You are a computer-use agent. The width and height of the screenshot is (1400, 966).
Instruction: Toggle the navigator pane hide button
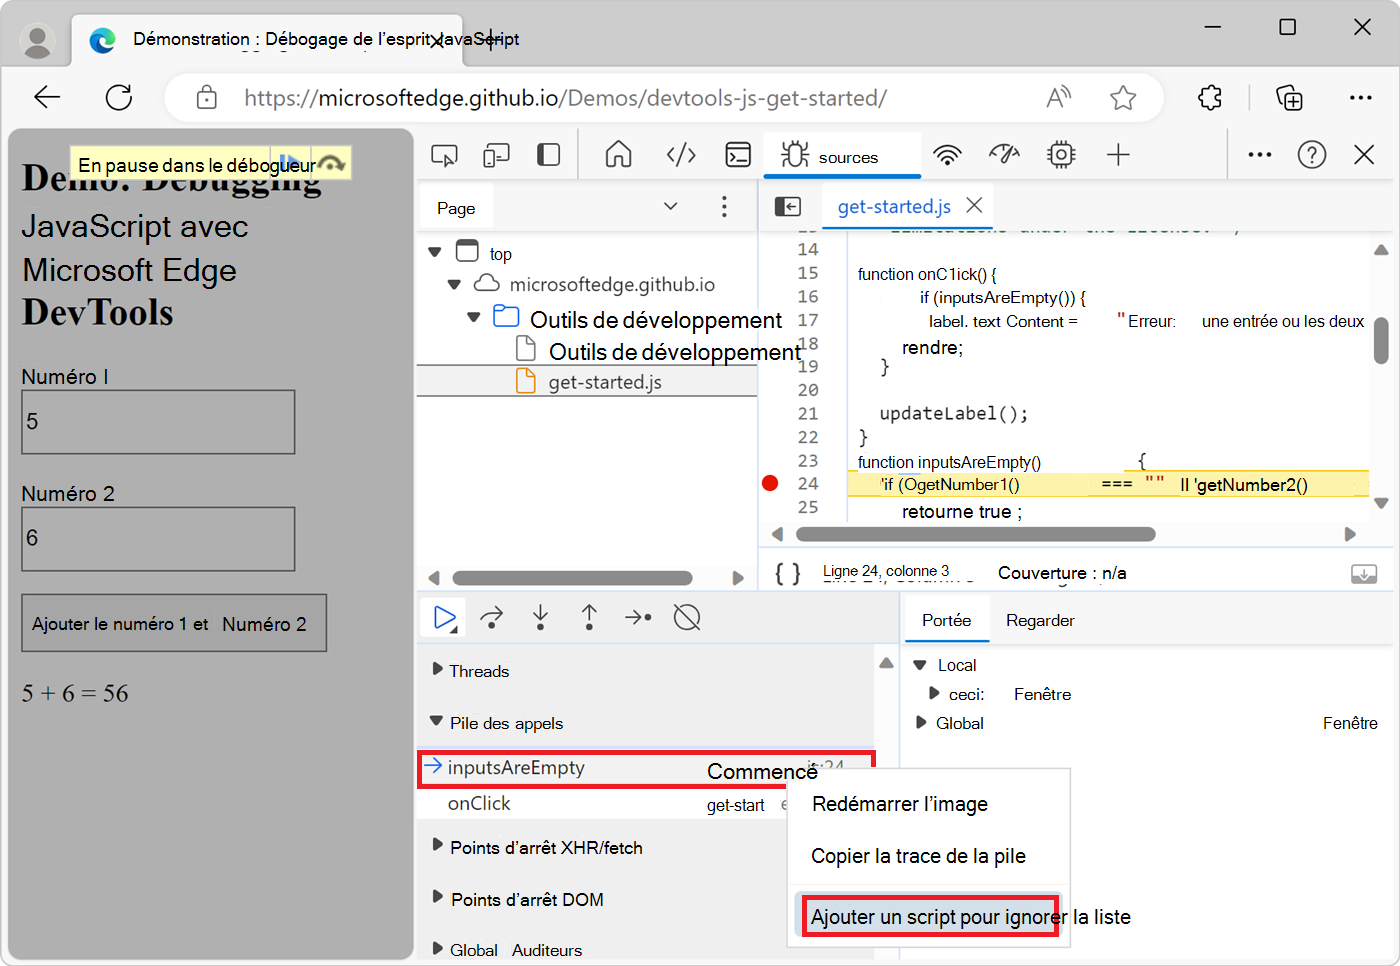[x=788, y=206]
